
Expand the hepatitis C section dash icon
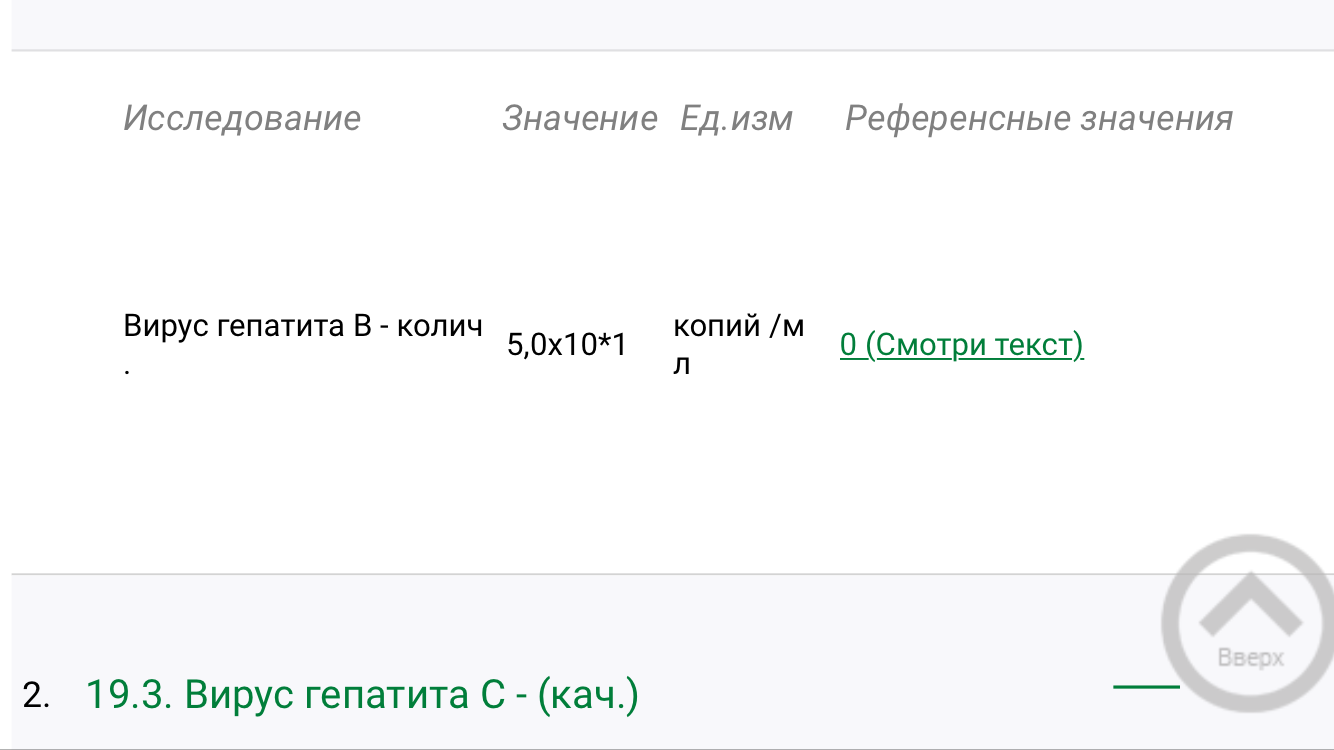coord(1146,686)
